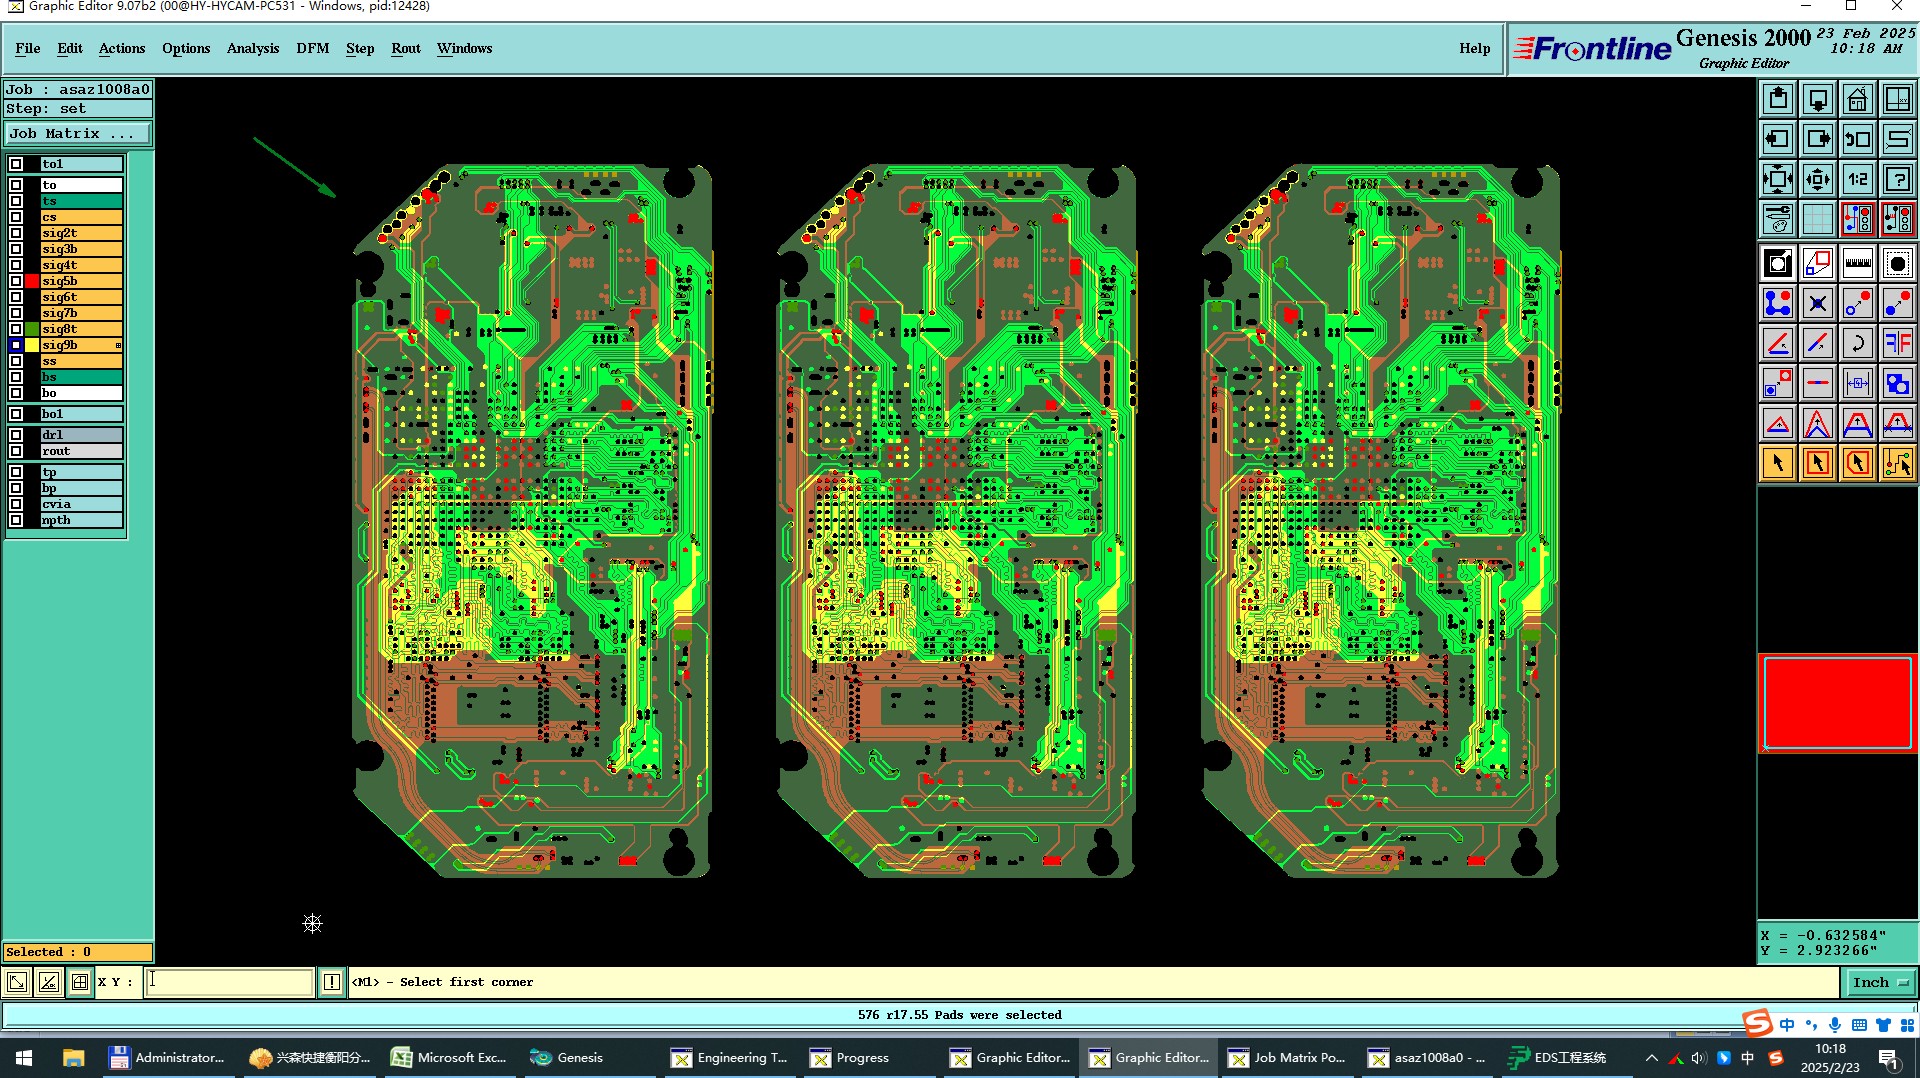Toggle visibility checkbox for layer sig9b
This screenshot has width=1920, height=1078.
16,345
